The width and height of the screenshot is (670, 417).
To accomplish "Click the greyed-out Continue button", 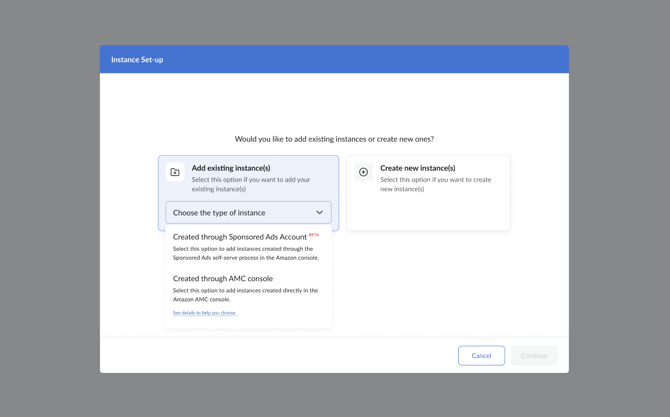I will 533,355.
